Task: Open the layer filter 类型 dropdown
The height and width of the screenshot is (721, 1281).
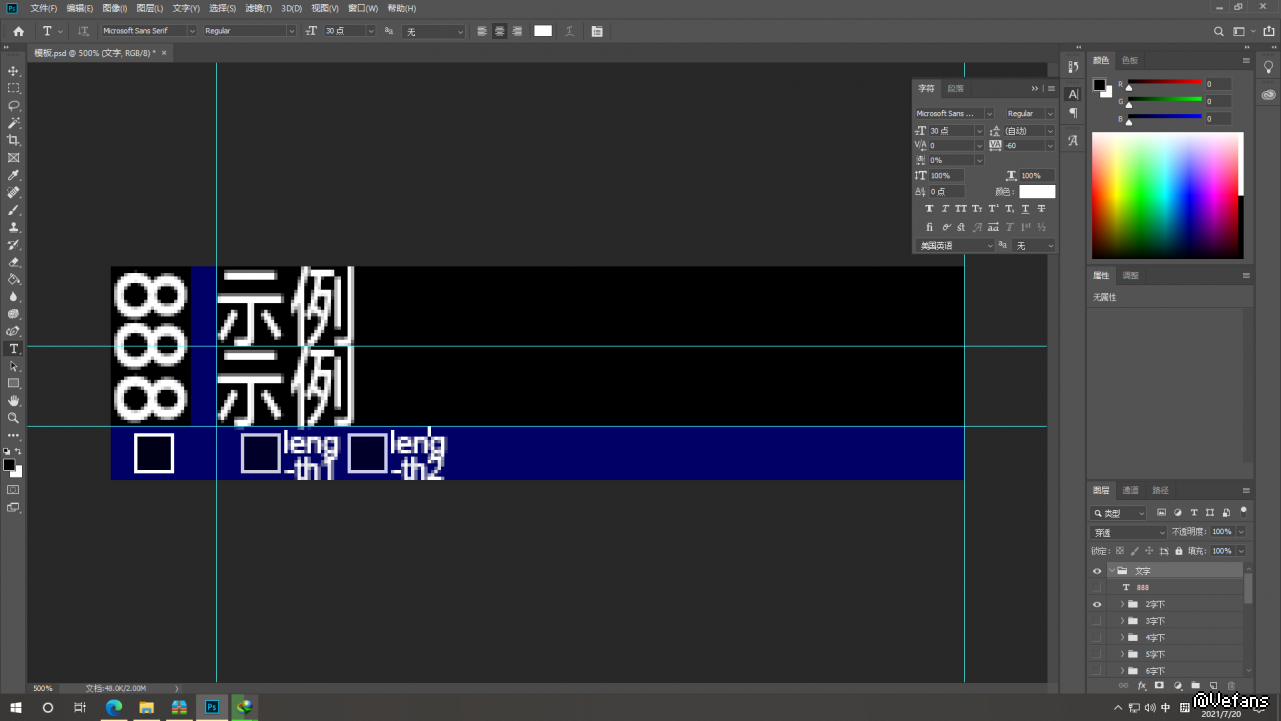Action: [x=1119, y=513]
